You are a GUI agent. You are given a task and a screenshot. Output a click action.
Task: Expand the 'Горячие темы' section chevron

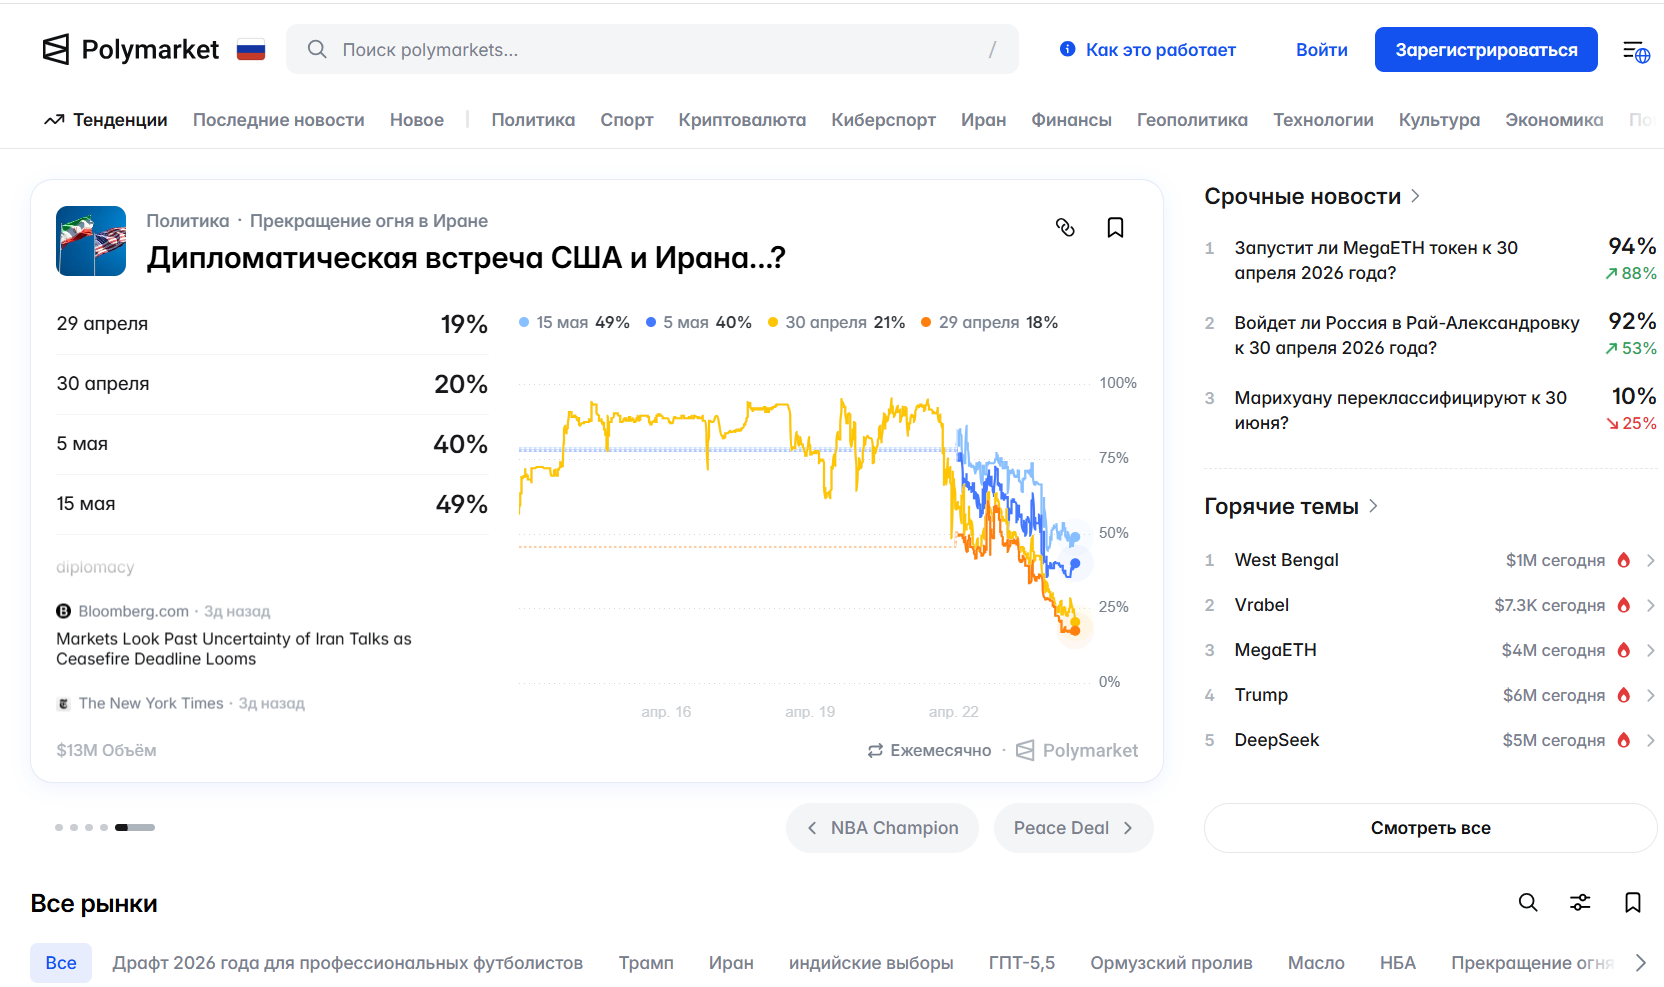[1373, 506]
